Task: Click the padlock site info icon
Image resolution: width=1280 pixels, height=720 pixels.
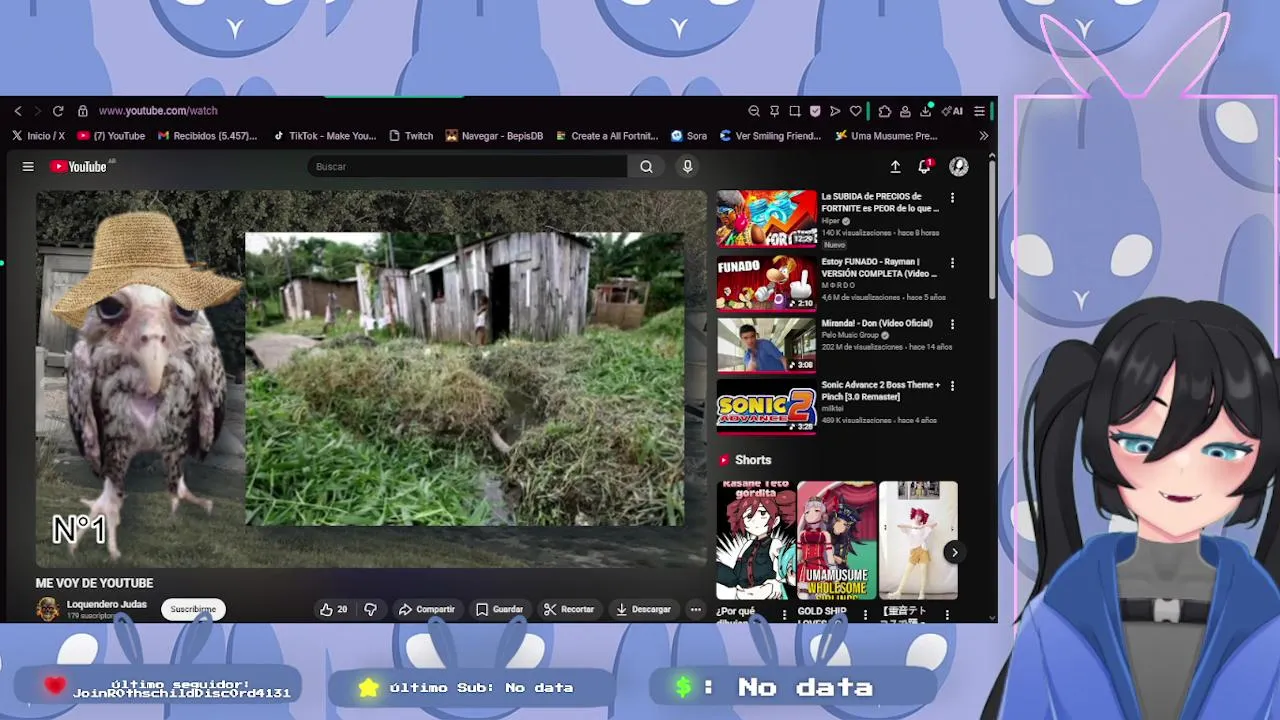Action: (x=83, y=111)
